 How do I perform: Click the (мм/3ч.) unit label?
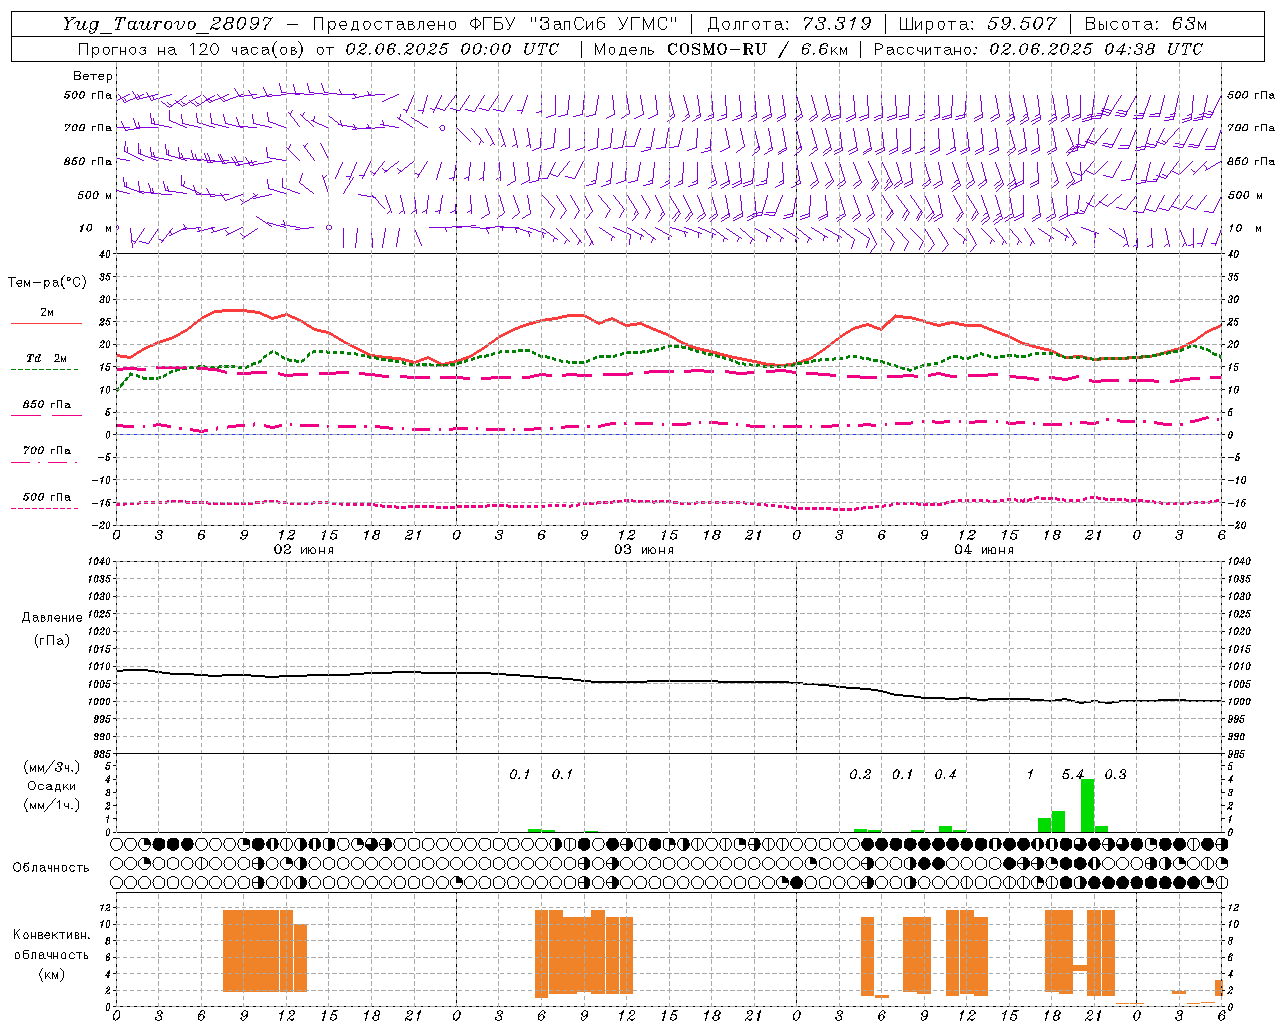pyautogui.click(x=52, y=768)
